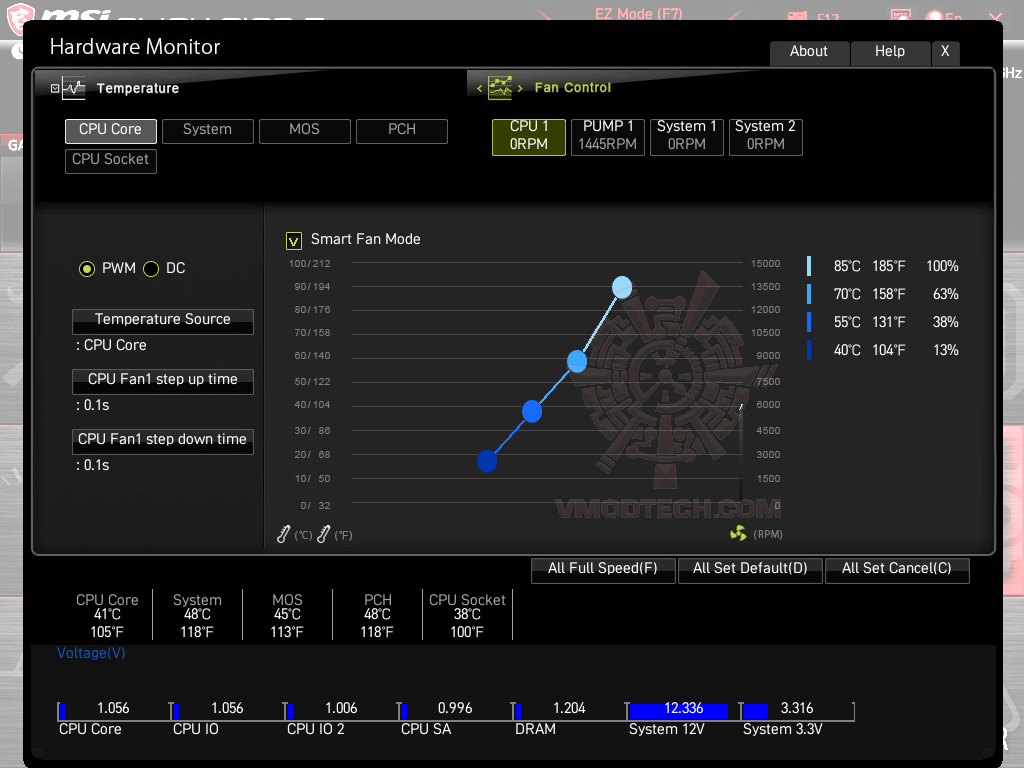
Task: Enable Smart Fan Mode checkbox
Action: coord(293,240)
